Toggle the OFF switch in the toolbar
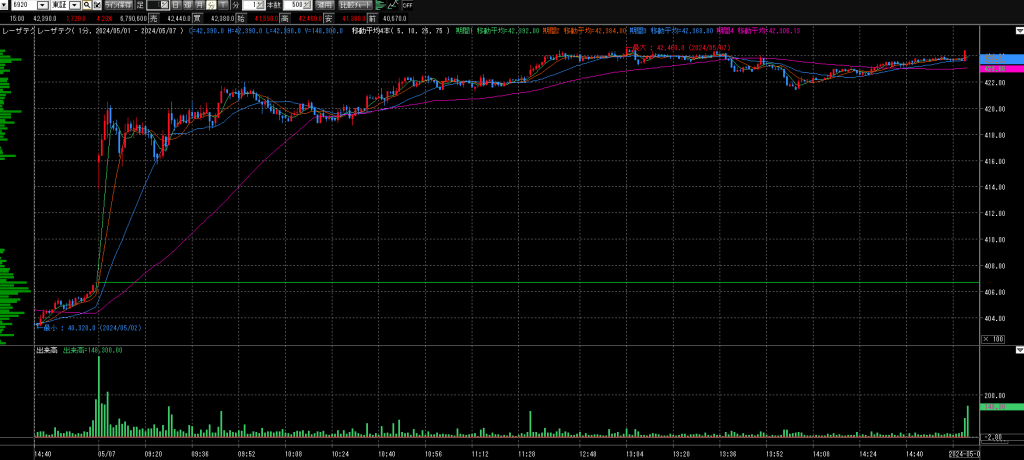 point(408,5)
